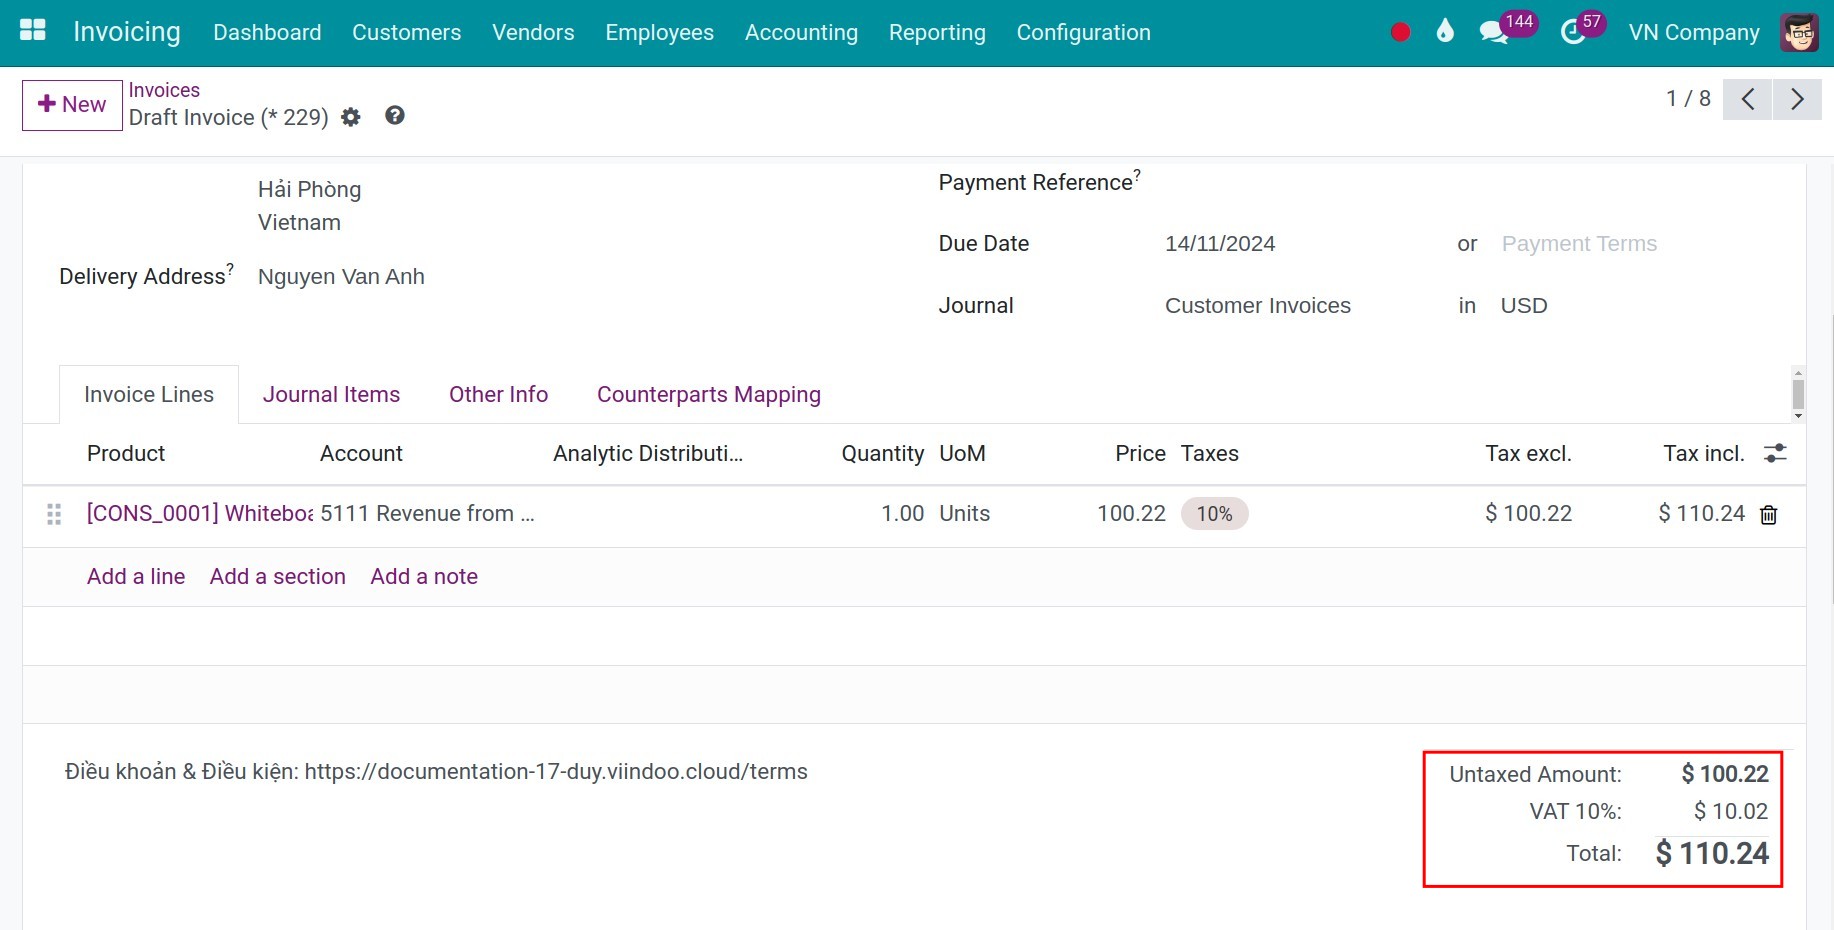Viewport: 1834px width, 930px height.
Task: Open user avatar menu
Action: [x=1799, y=33]
